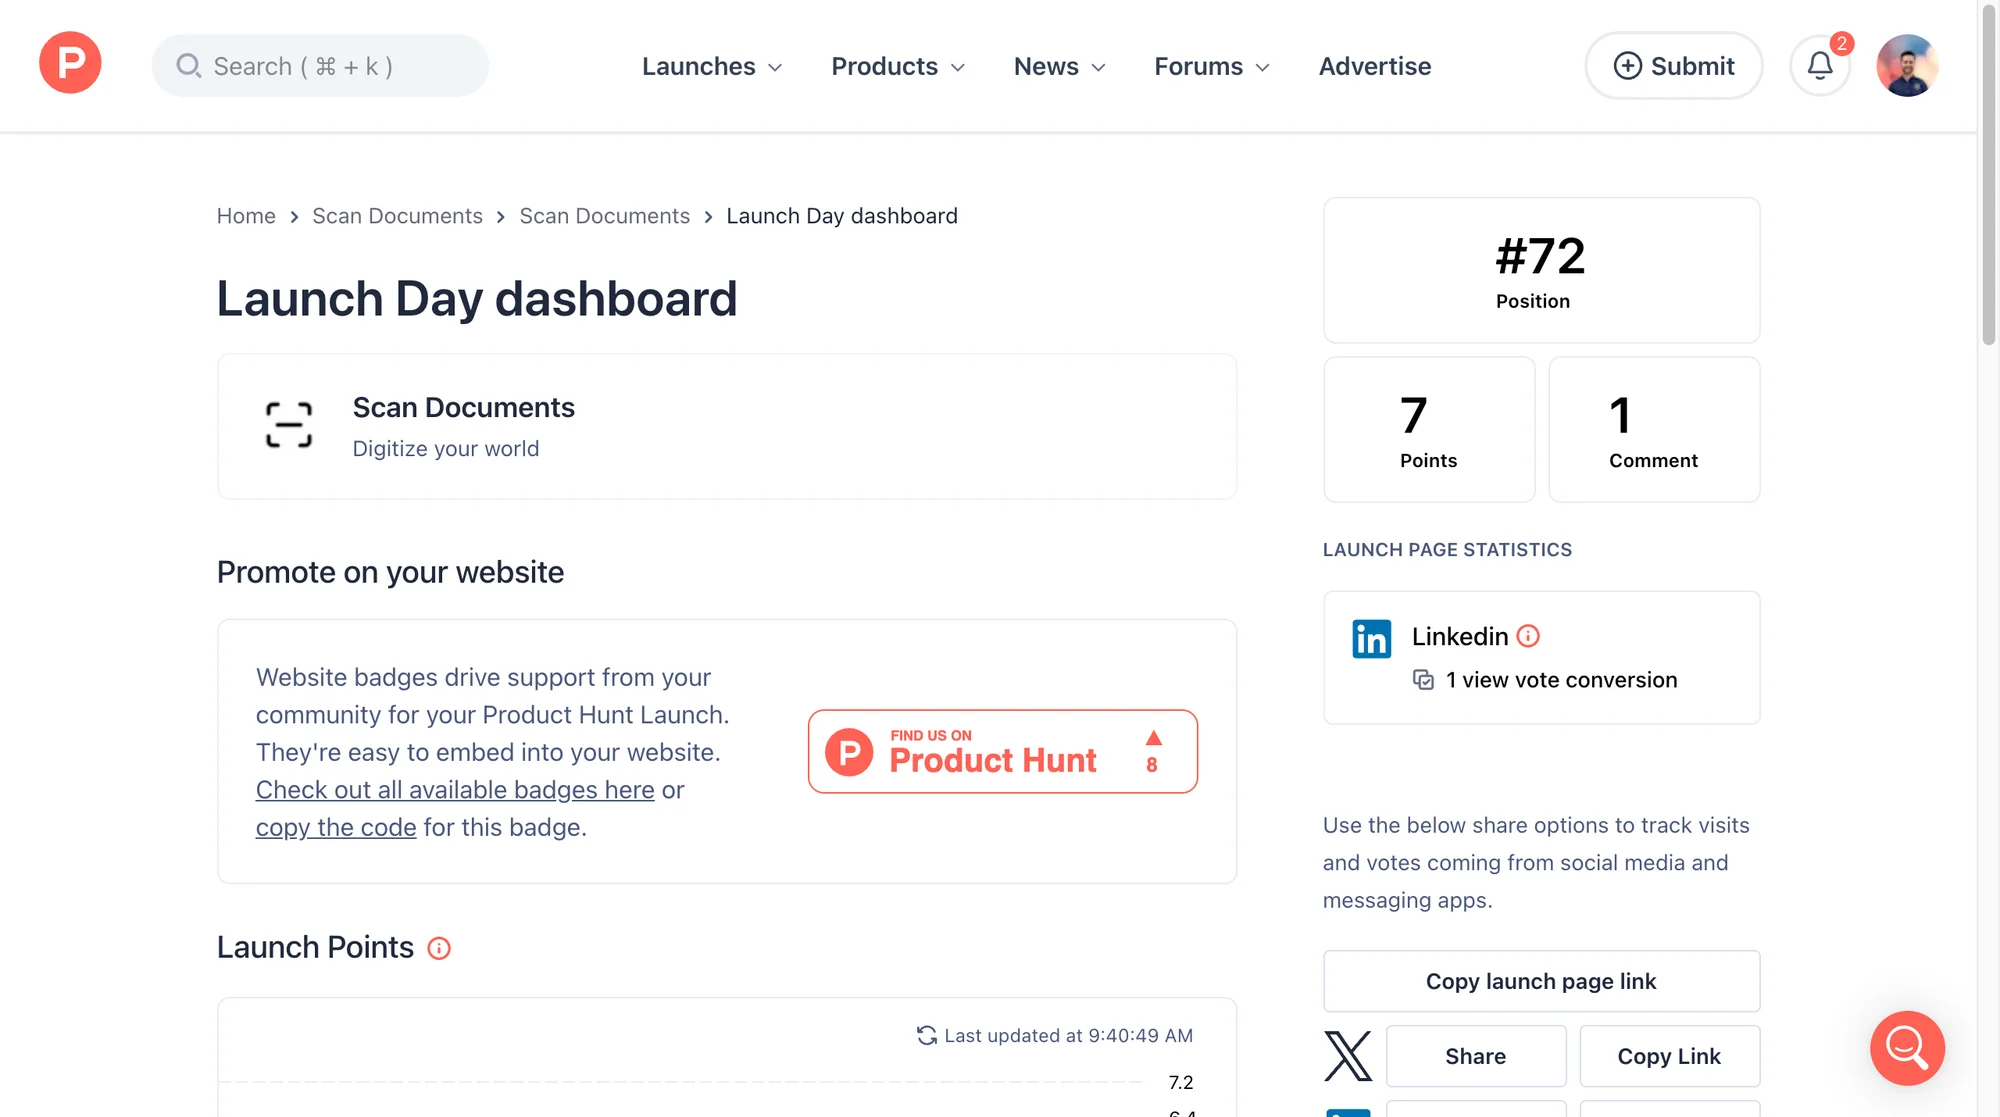The width and height of the screenshot is (2000, 1117).
Task: Click inside the search input field
Action: click(x=320, y=66)
